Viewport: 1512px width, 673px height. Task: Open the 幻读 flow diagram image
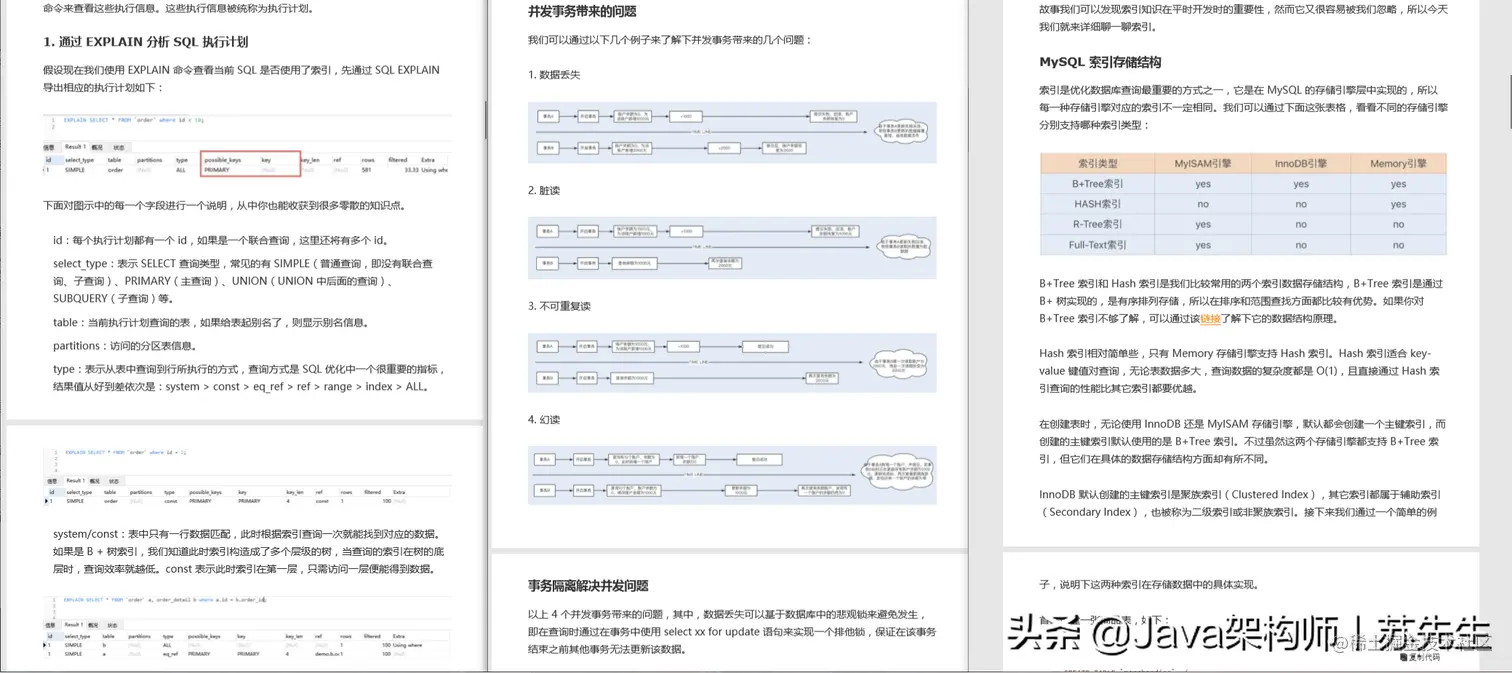pos(732,476)
